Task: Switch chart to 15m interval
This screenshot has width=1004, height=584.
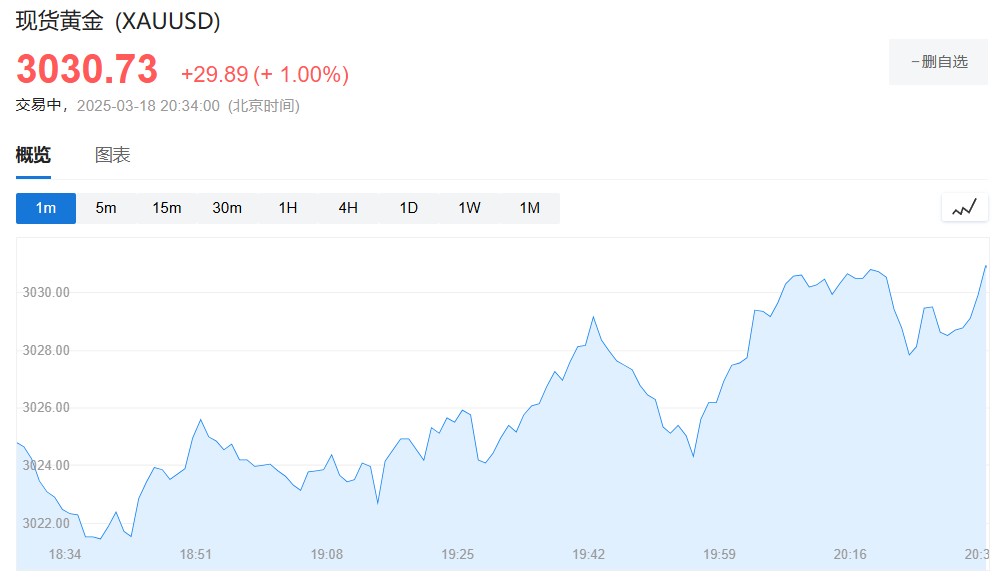Action: (167, 208)
